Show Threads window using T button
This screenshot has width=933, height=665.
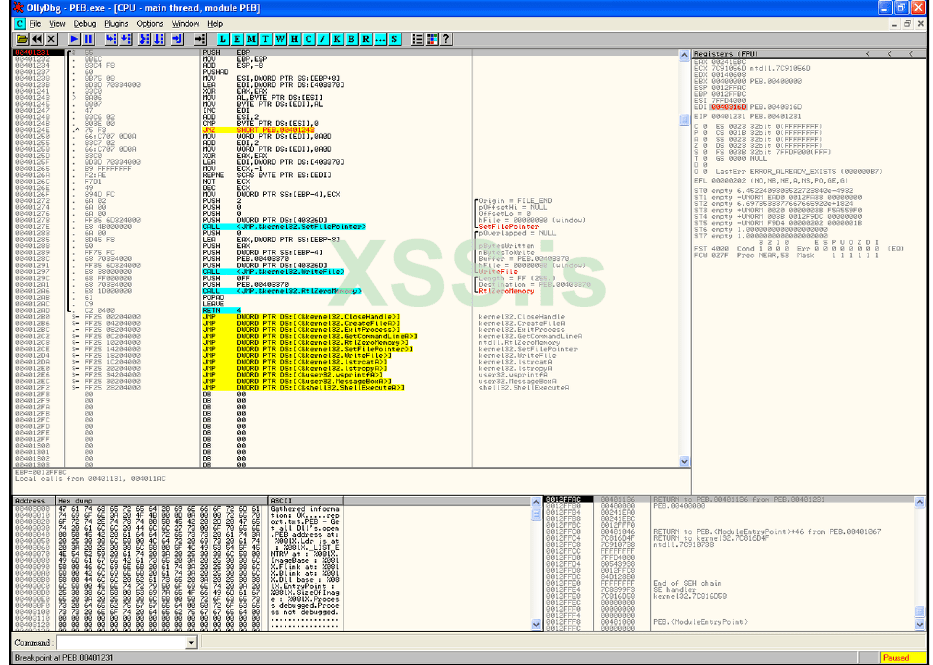(266, 39)
